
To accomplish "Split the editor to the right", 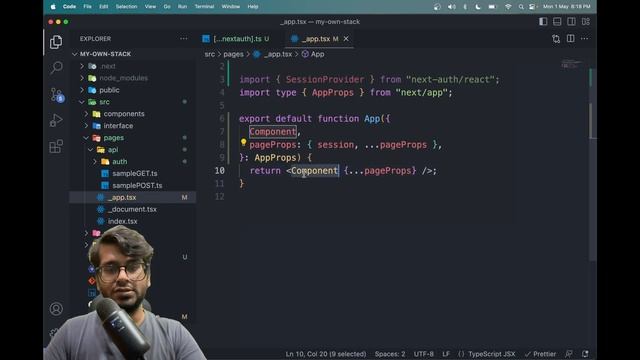I will pos(570,38).
